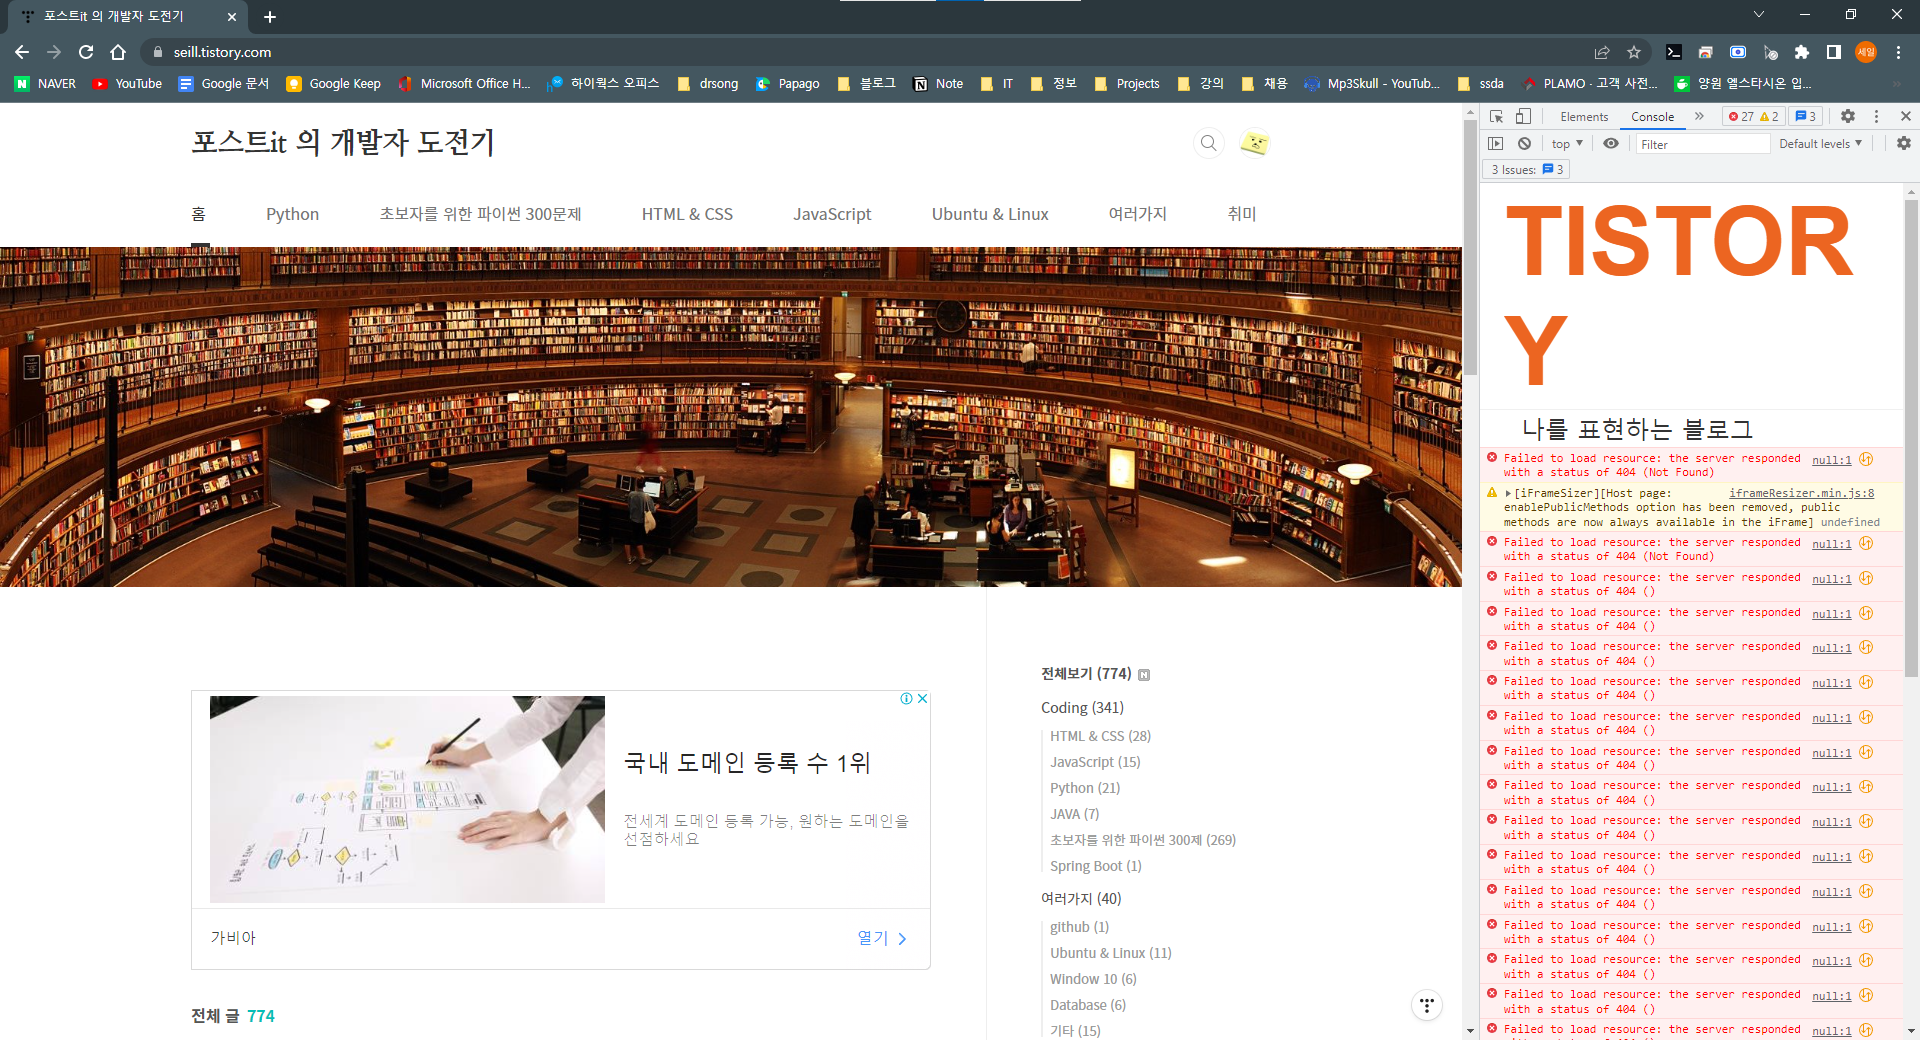Close the Gabia ad with the X icon
Image resolution: width=1920 pixels, height=1040 pixels.
tap(923, 699)
